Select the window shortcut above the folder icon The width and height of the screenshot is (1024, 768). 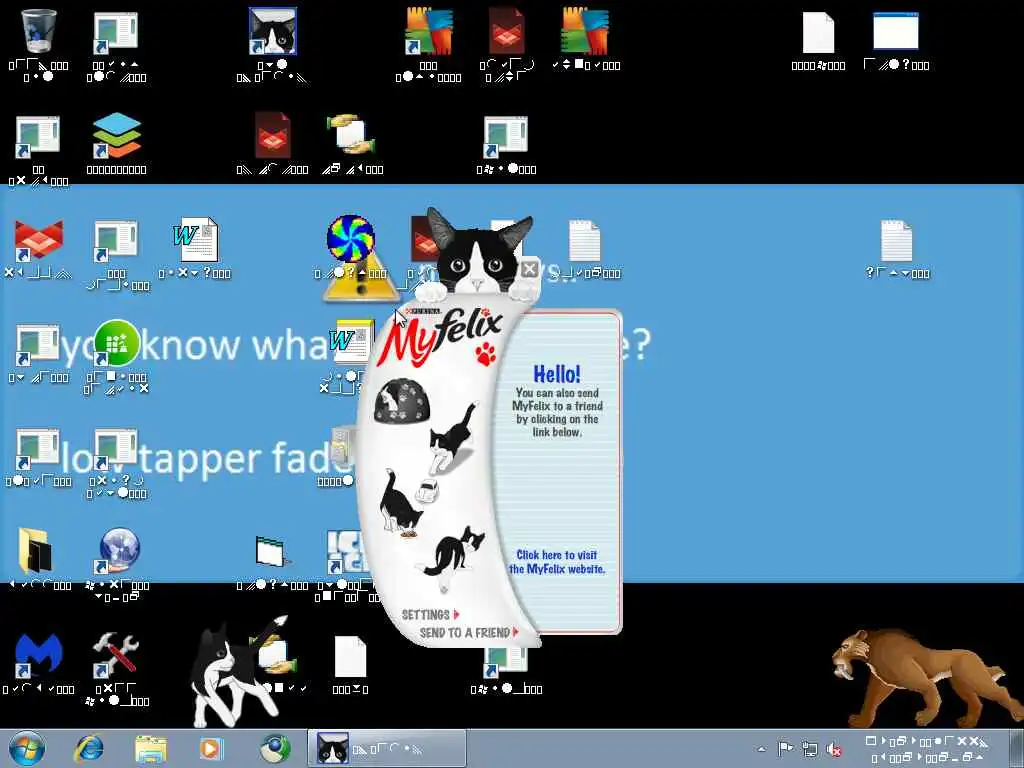coord(38,449)
